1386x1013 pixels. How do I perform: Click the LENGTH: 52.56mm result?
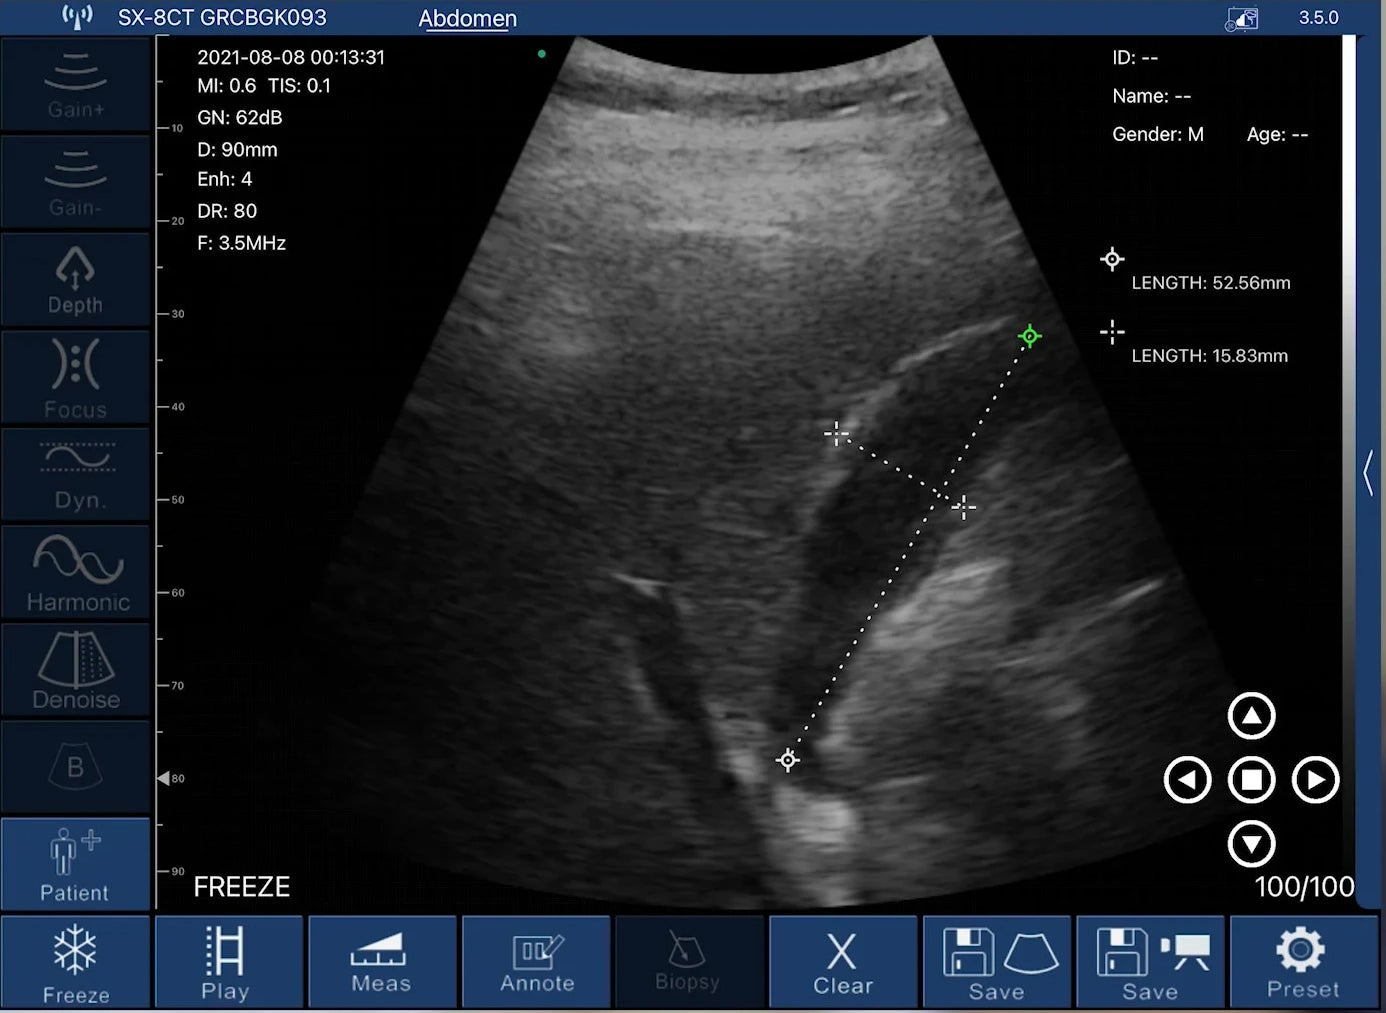point(1210,283)
